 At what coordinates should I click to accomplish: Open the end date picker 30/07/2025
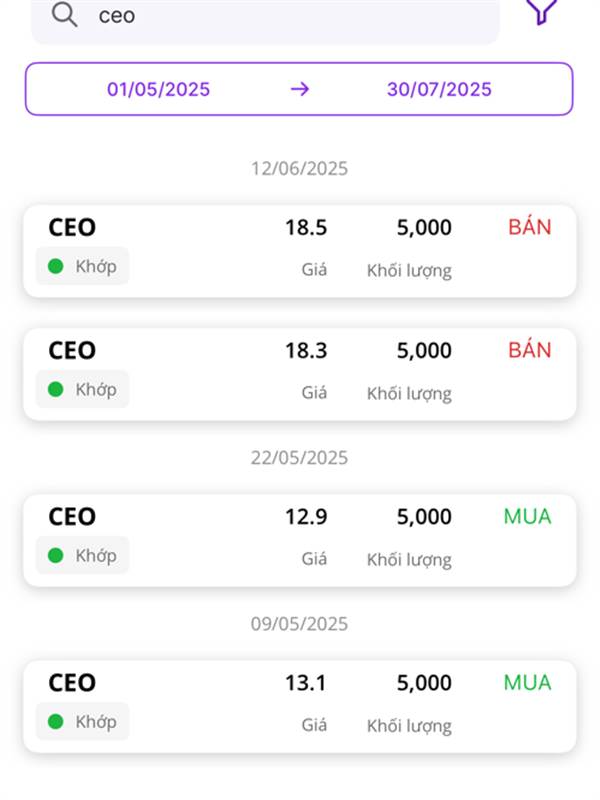pyautogui.click(x=439, y=89)
